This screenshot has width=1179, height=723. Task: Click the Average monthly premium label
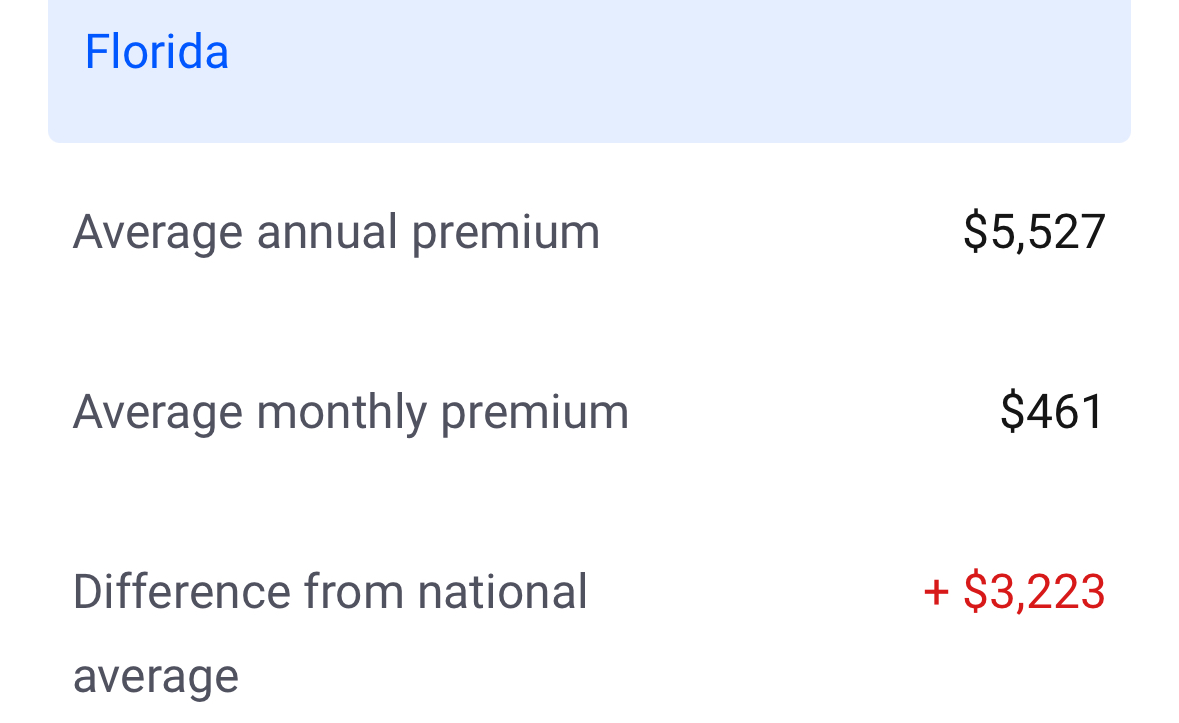point(350,412)
